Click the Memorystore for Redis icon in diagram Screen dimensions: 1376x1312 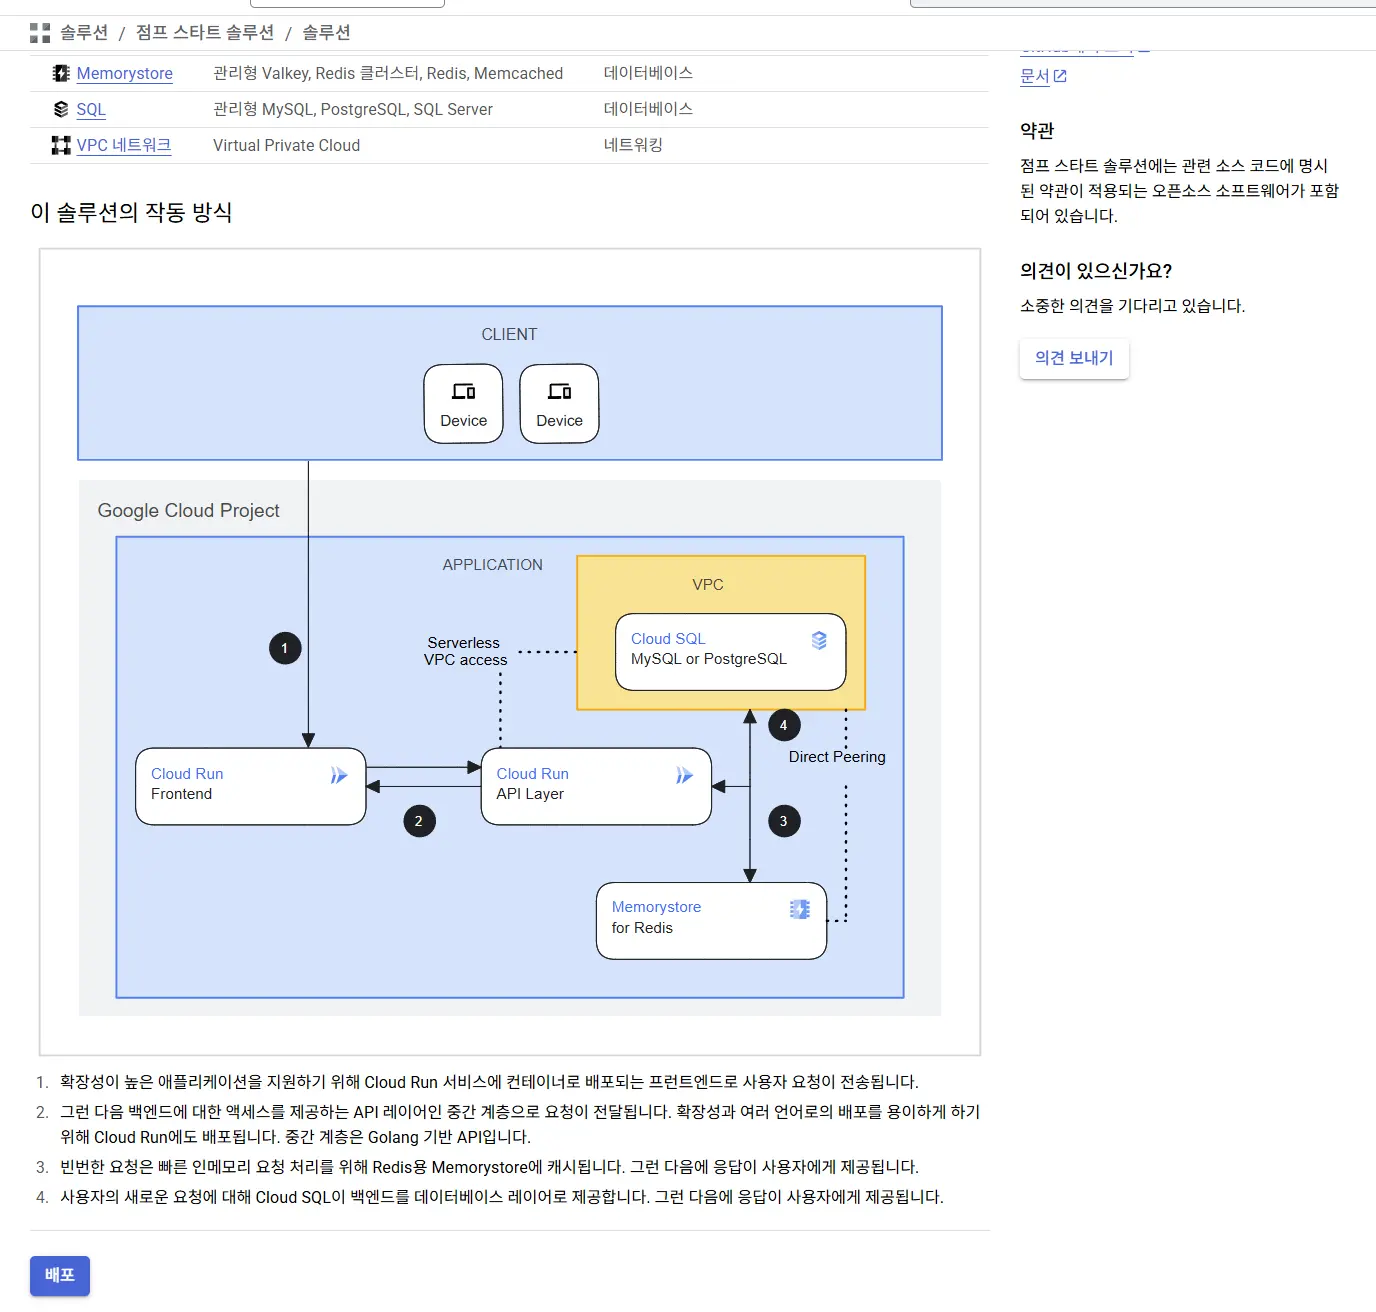[798, 908]
